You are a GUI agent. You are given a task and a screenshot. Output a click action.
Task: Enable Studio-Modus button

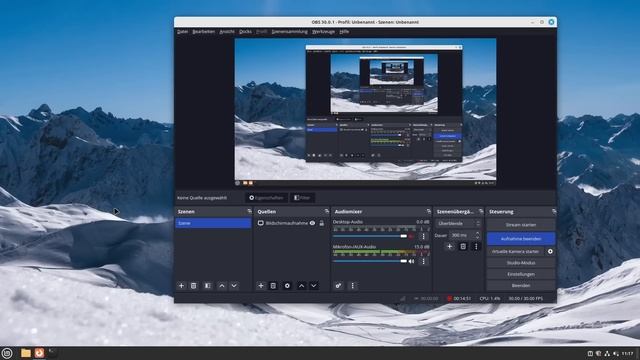[x=521, y=263]
